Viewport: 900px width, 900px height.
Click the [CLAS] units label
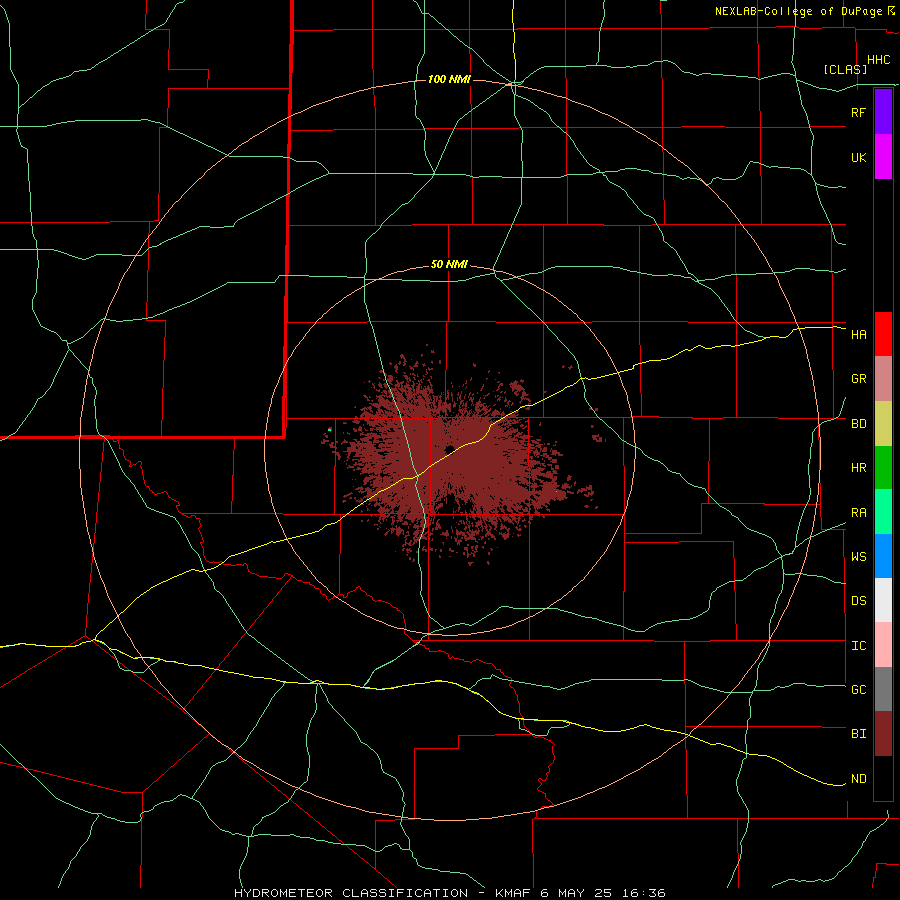pos(845,69)
